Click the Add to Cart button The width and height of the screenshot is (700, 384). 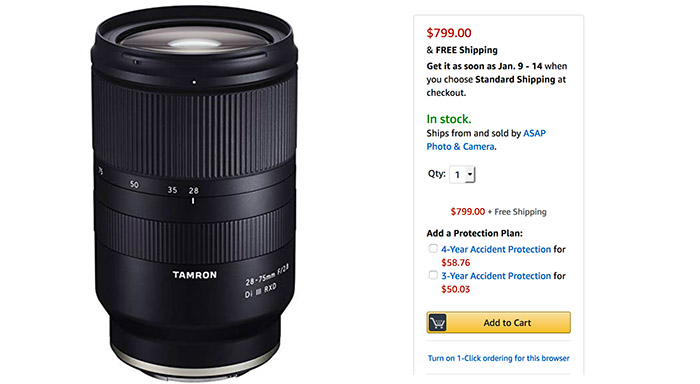[498, 322]
